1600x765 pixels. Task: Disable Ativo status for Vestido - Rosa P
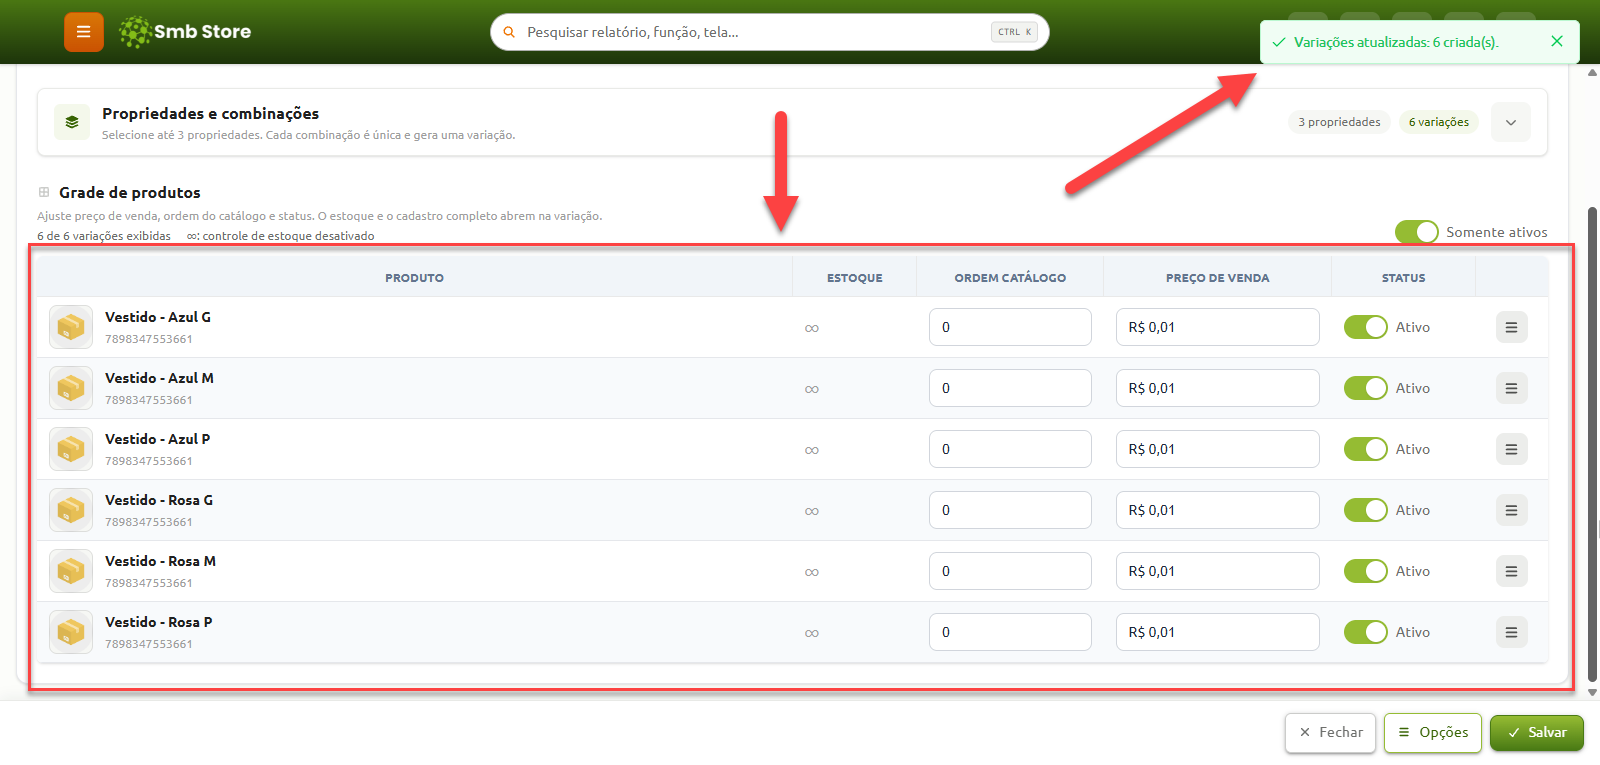pos(1366,632)
